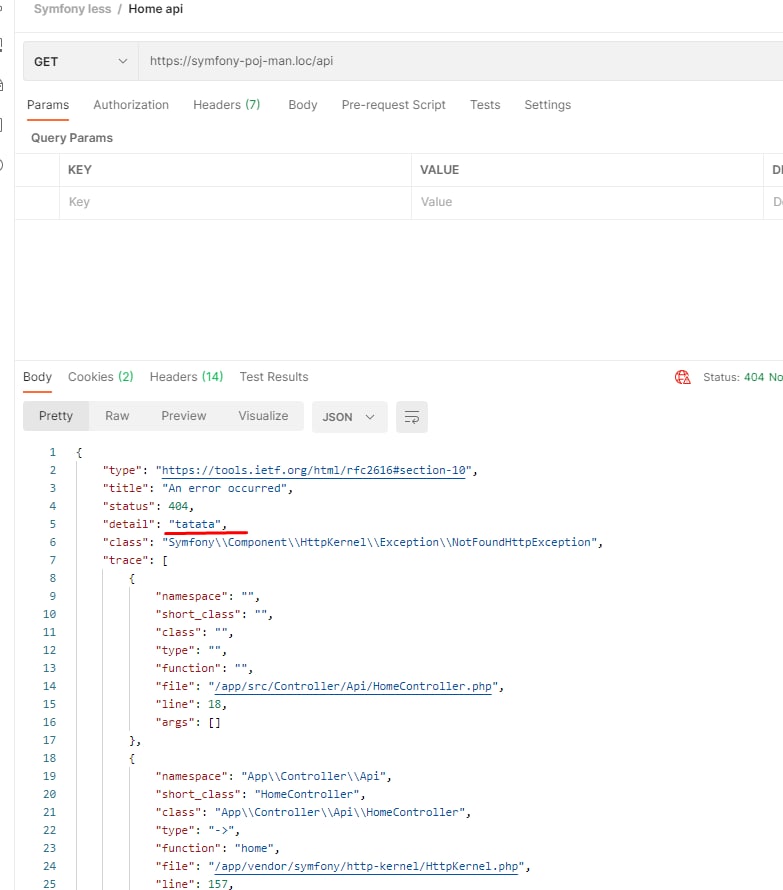Viewport: 783px width, 890px height.
Task: Switch response view to Raw
Action: [x=117, y=416]
